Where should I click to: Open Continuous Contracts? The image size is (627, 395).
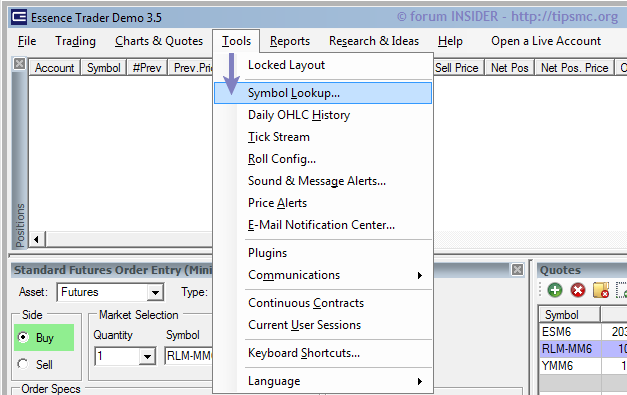pos(323,303)
